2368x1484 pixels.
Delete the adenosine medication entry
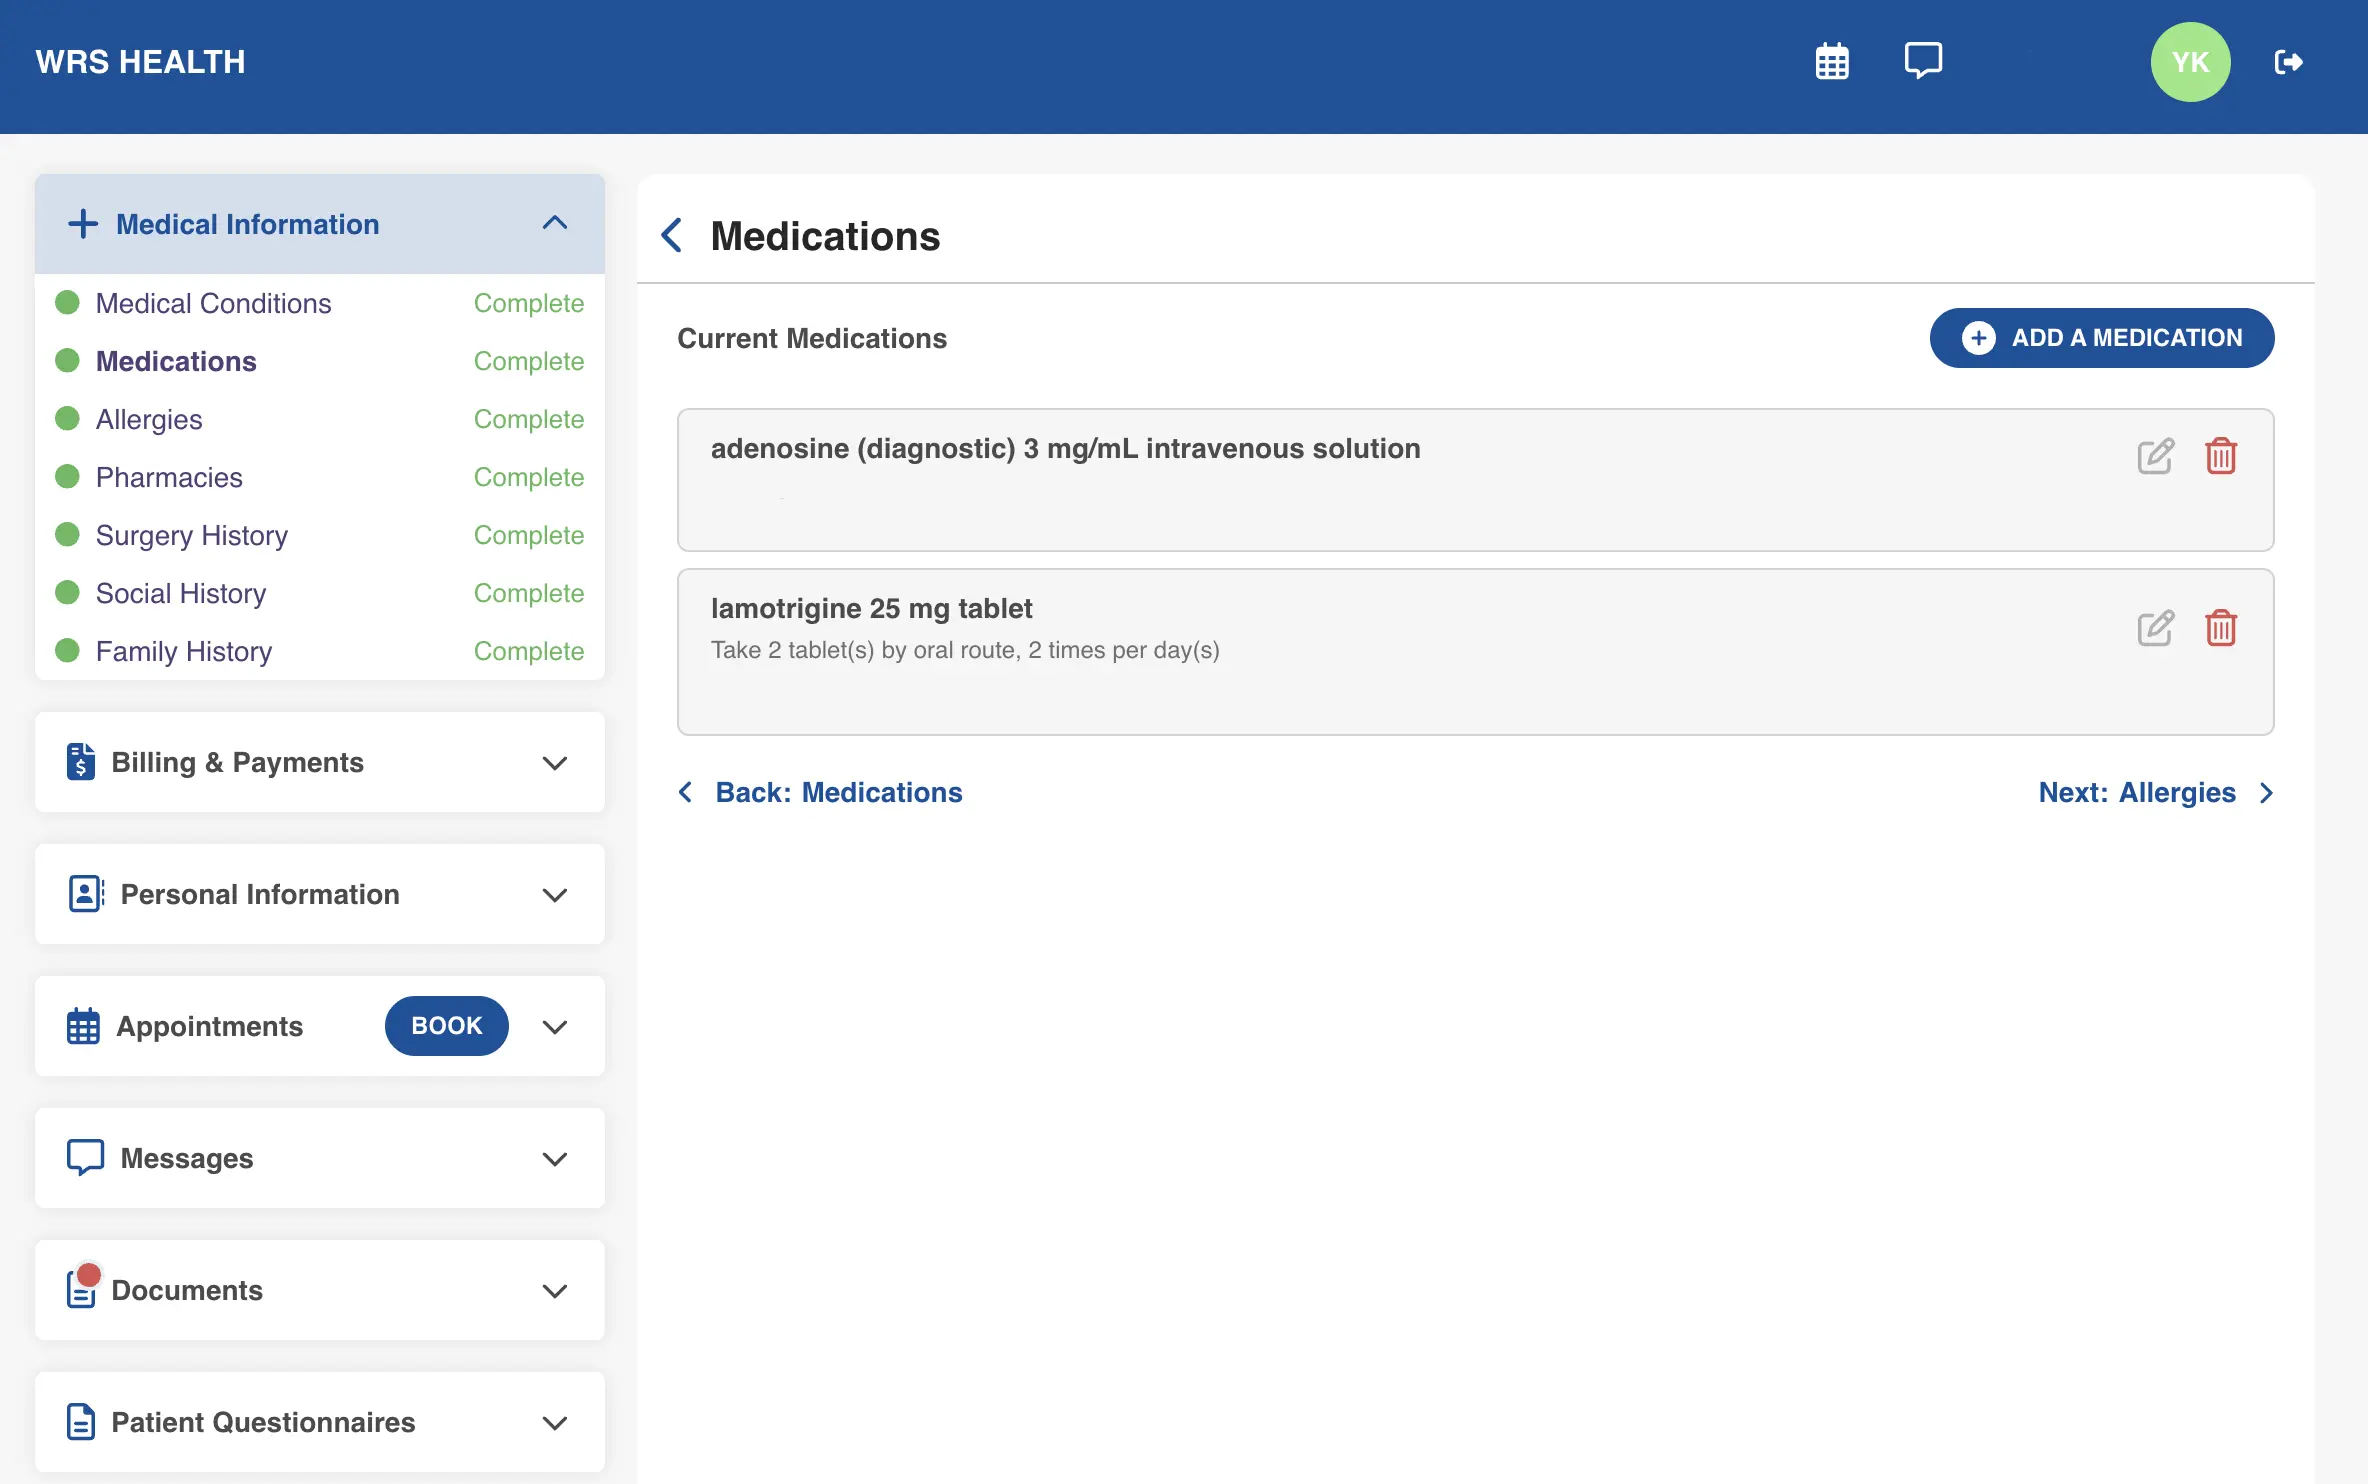[2221, 456]
